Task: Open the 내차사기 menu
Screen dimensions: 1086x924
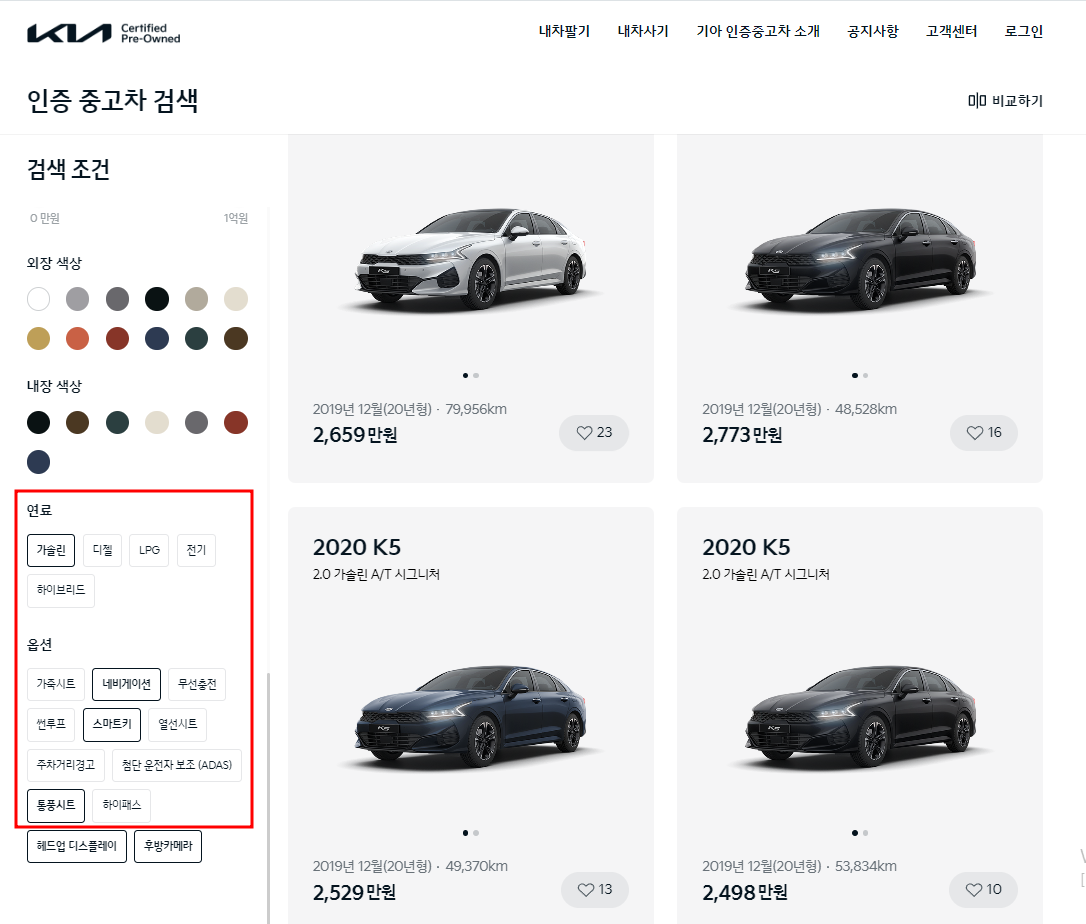Action: [643, 31]
